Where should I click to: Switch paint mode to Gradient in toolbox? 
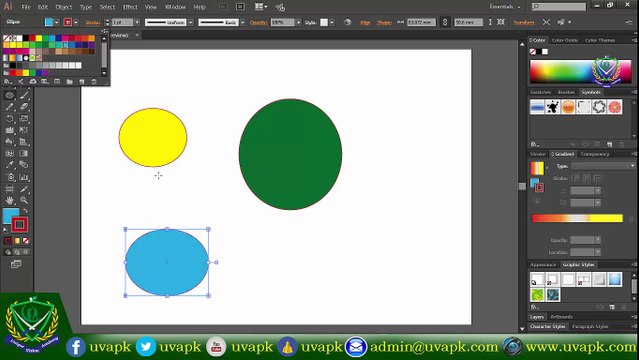point(17,241)
